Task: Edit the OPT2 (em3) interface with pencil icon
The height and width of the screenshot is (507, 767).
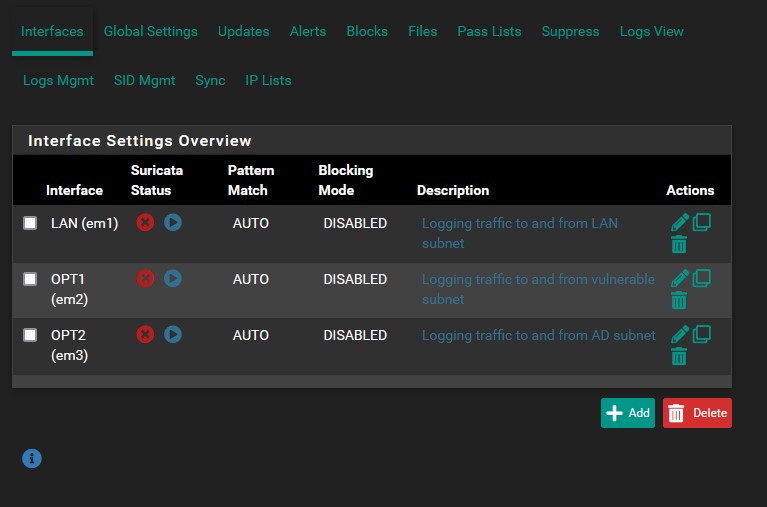Action: [679, 334]
